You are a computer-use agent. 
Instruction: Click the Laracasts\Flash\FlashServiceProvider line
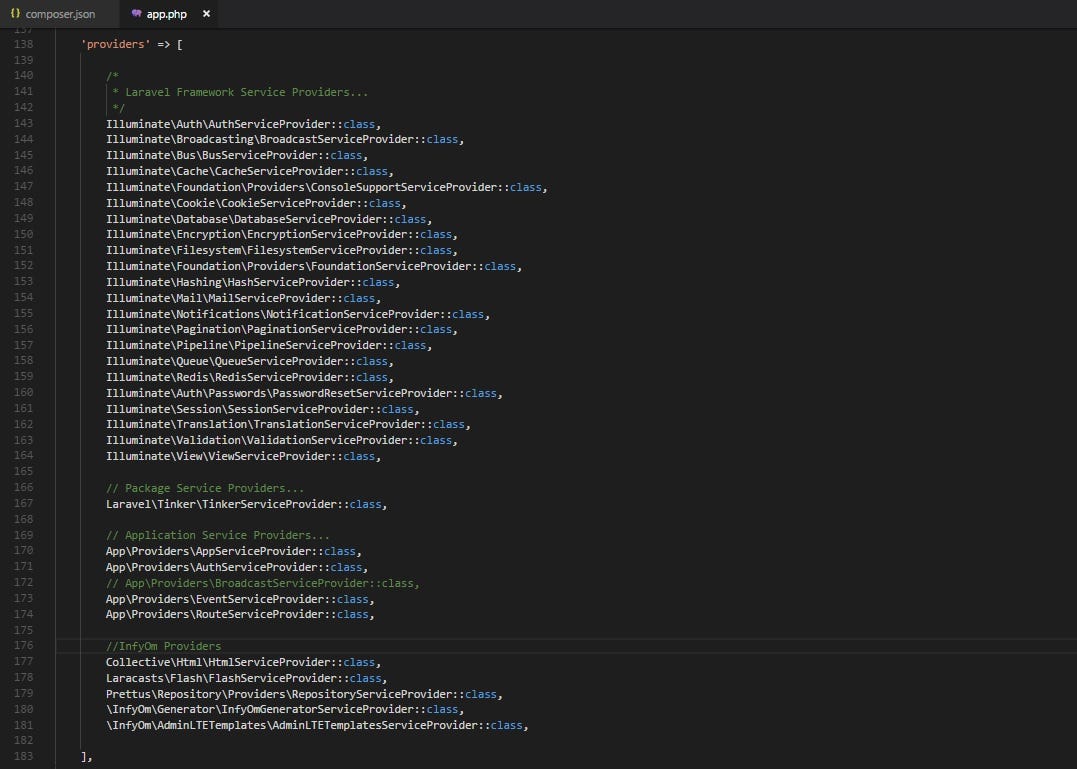(x=247, y=678)
